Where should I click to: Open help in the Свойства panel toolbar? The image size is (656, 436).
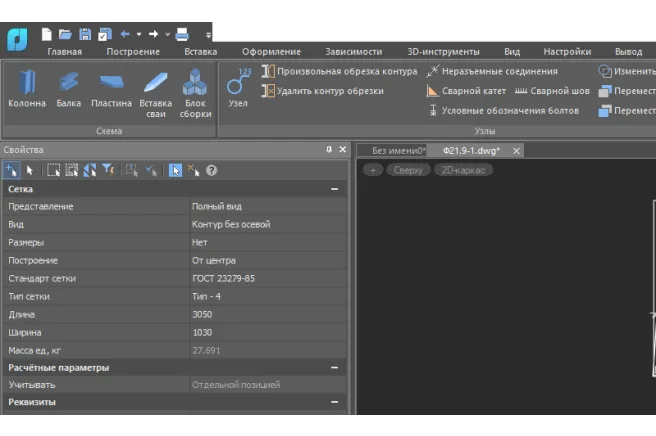coord(212,170)
